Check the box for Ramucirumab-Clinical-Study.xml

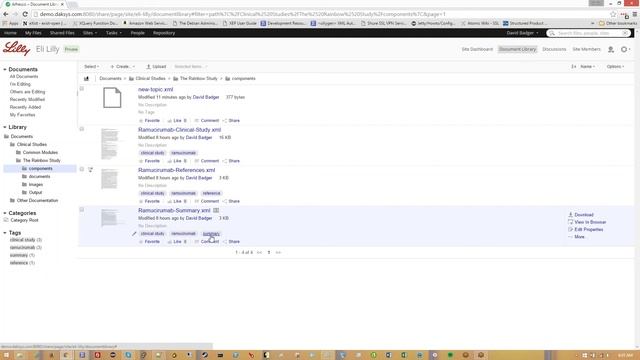pos(82,129)
